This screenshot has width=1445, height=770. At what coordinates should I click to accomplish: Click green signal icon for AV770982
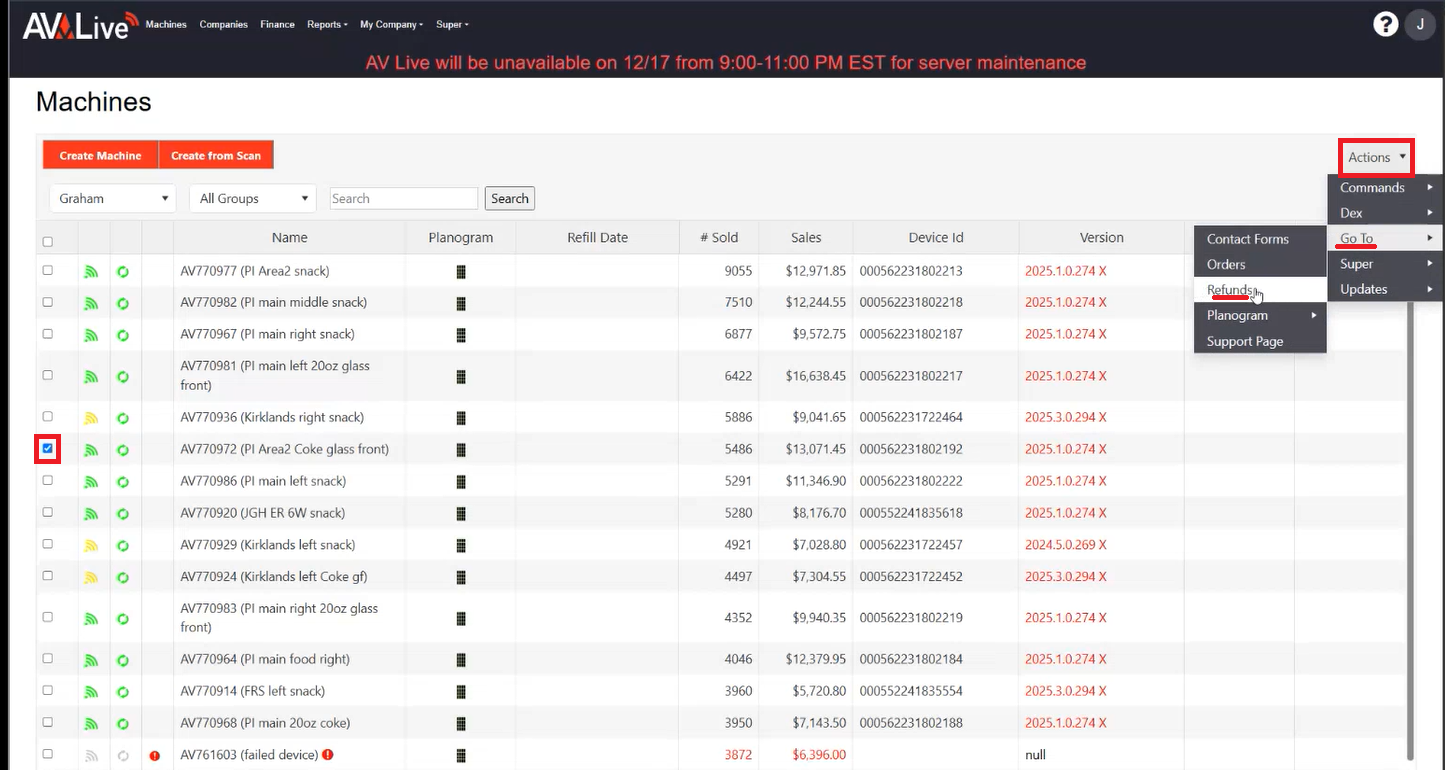[92, 303]
